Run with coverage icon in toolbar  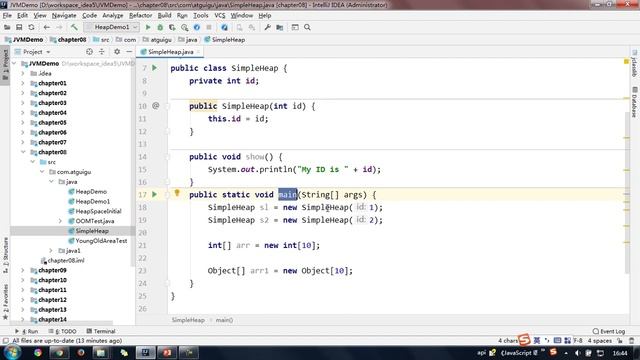pyautogui.click(x=172, y=27)
